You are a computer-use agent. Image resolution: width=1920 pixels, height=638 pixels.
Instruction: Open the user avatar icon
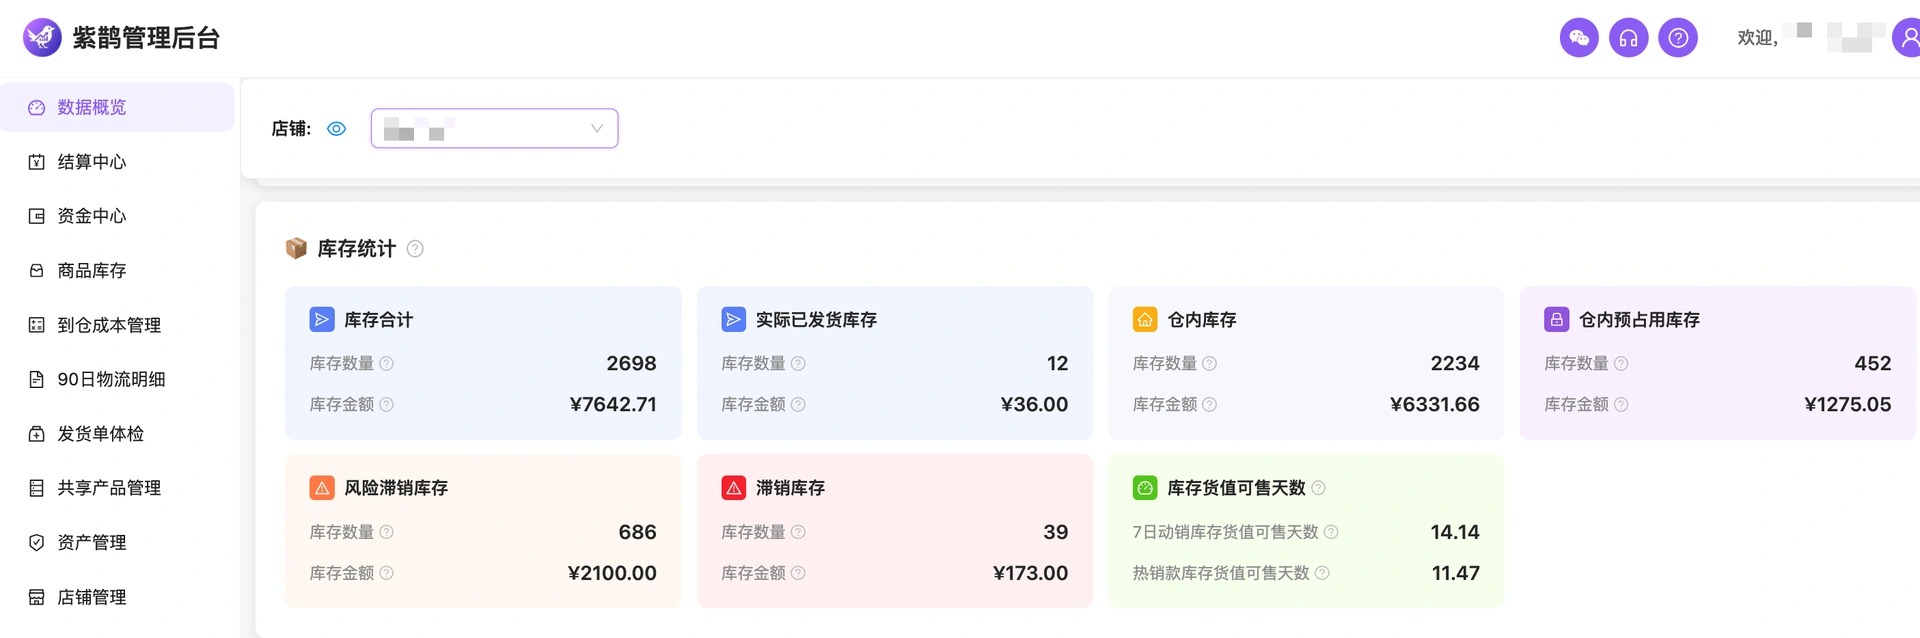point(1906,38)
